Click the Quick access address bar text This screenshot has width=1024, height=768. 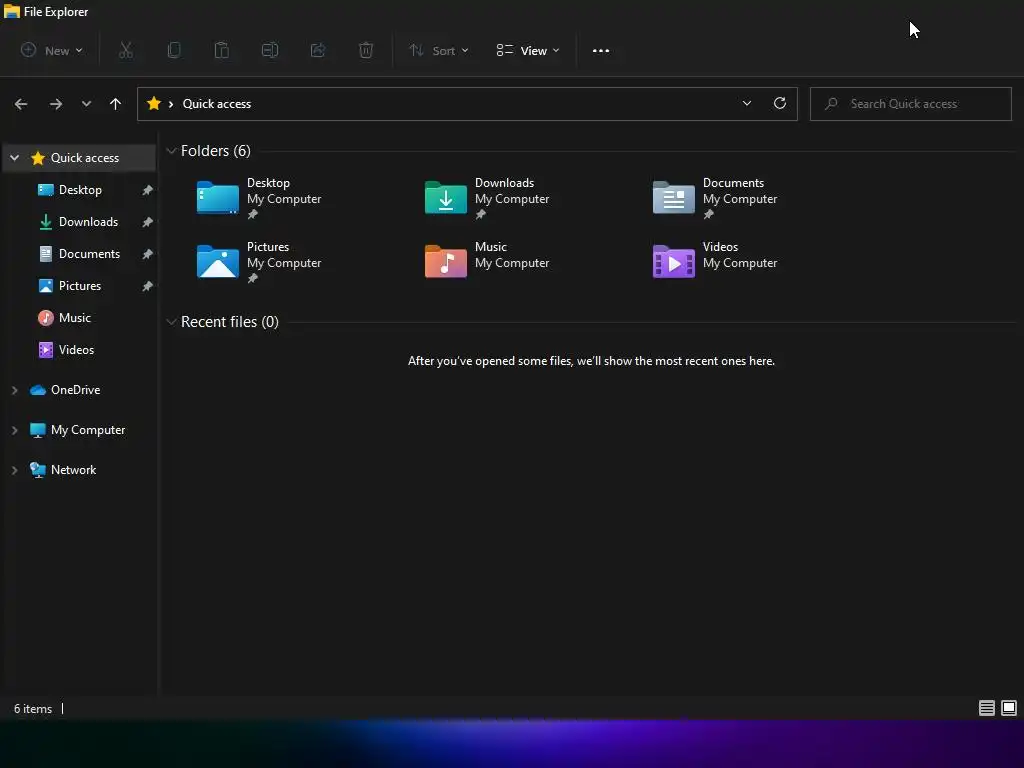(x=217, y=104)
